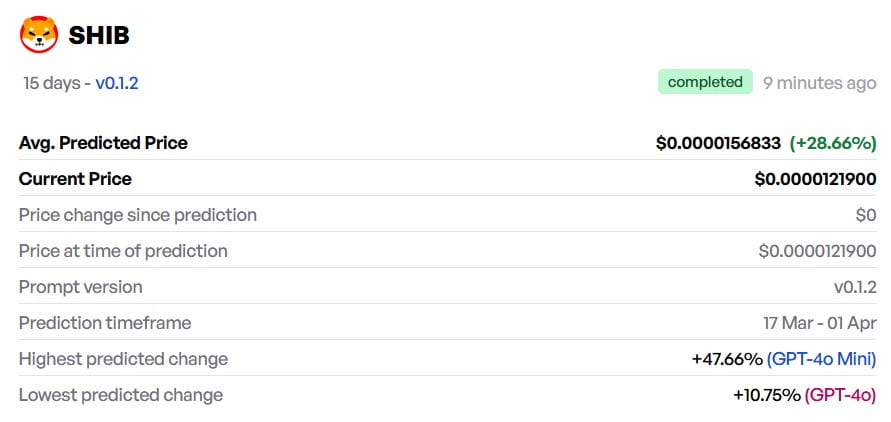Select the SHIB title heading

[x=99, y=35]
